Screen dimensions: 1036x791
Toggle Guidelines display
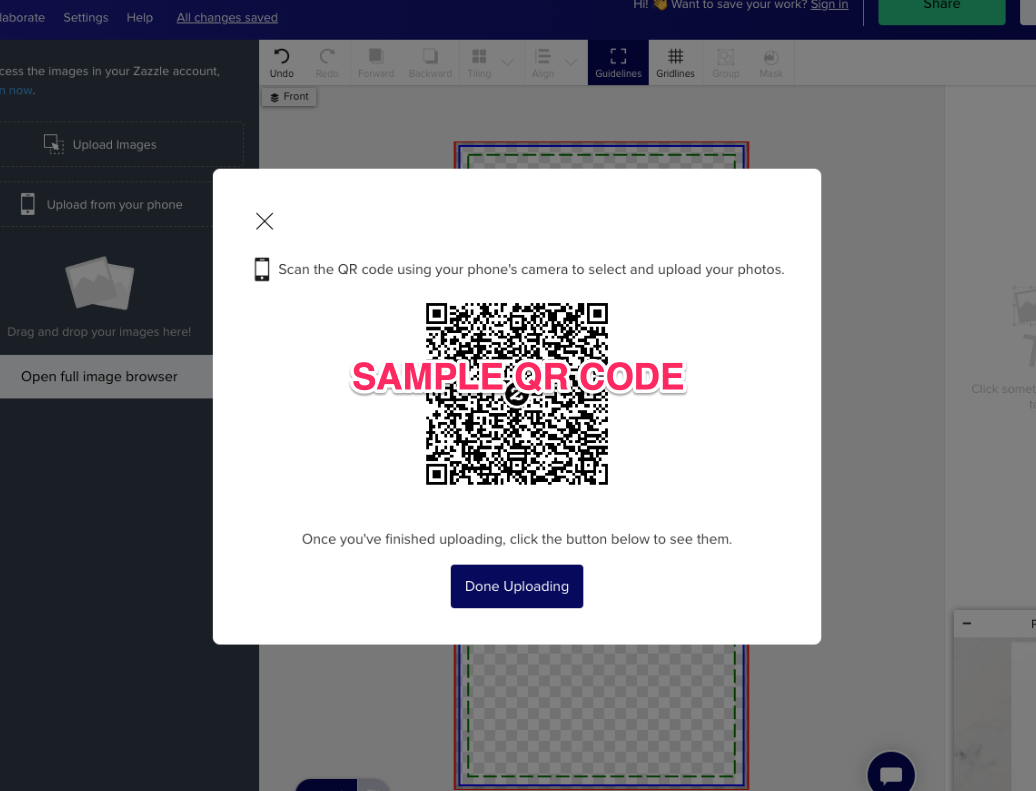(x=618, y=63)
